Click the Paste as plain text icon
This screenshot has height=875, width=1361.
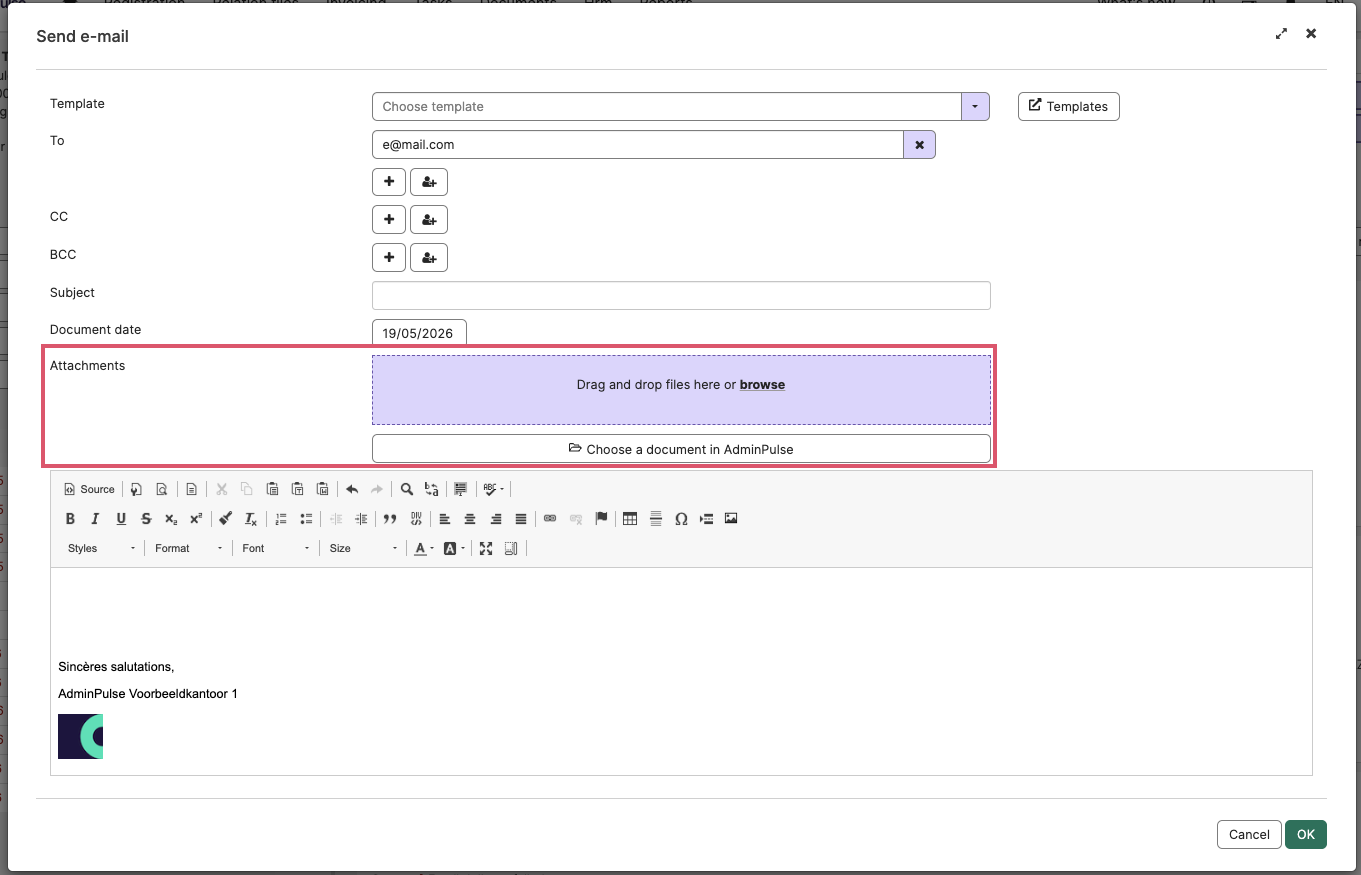[x=297, y=489]
